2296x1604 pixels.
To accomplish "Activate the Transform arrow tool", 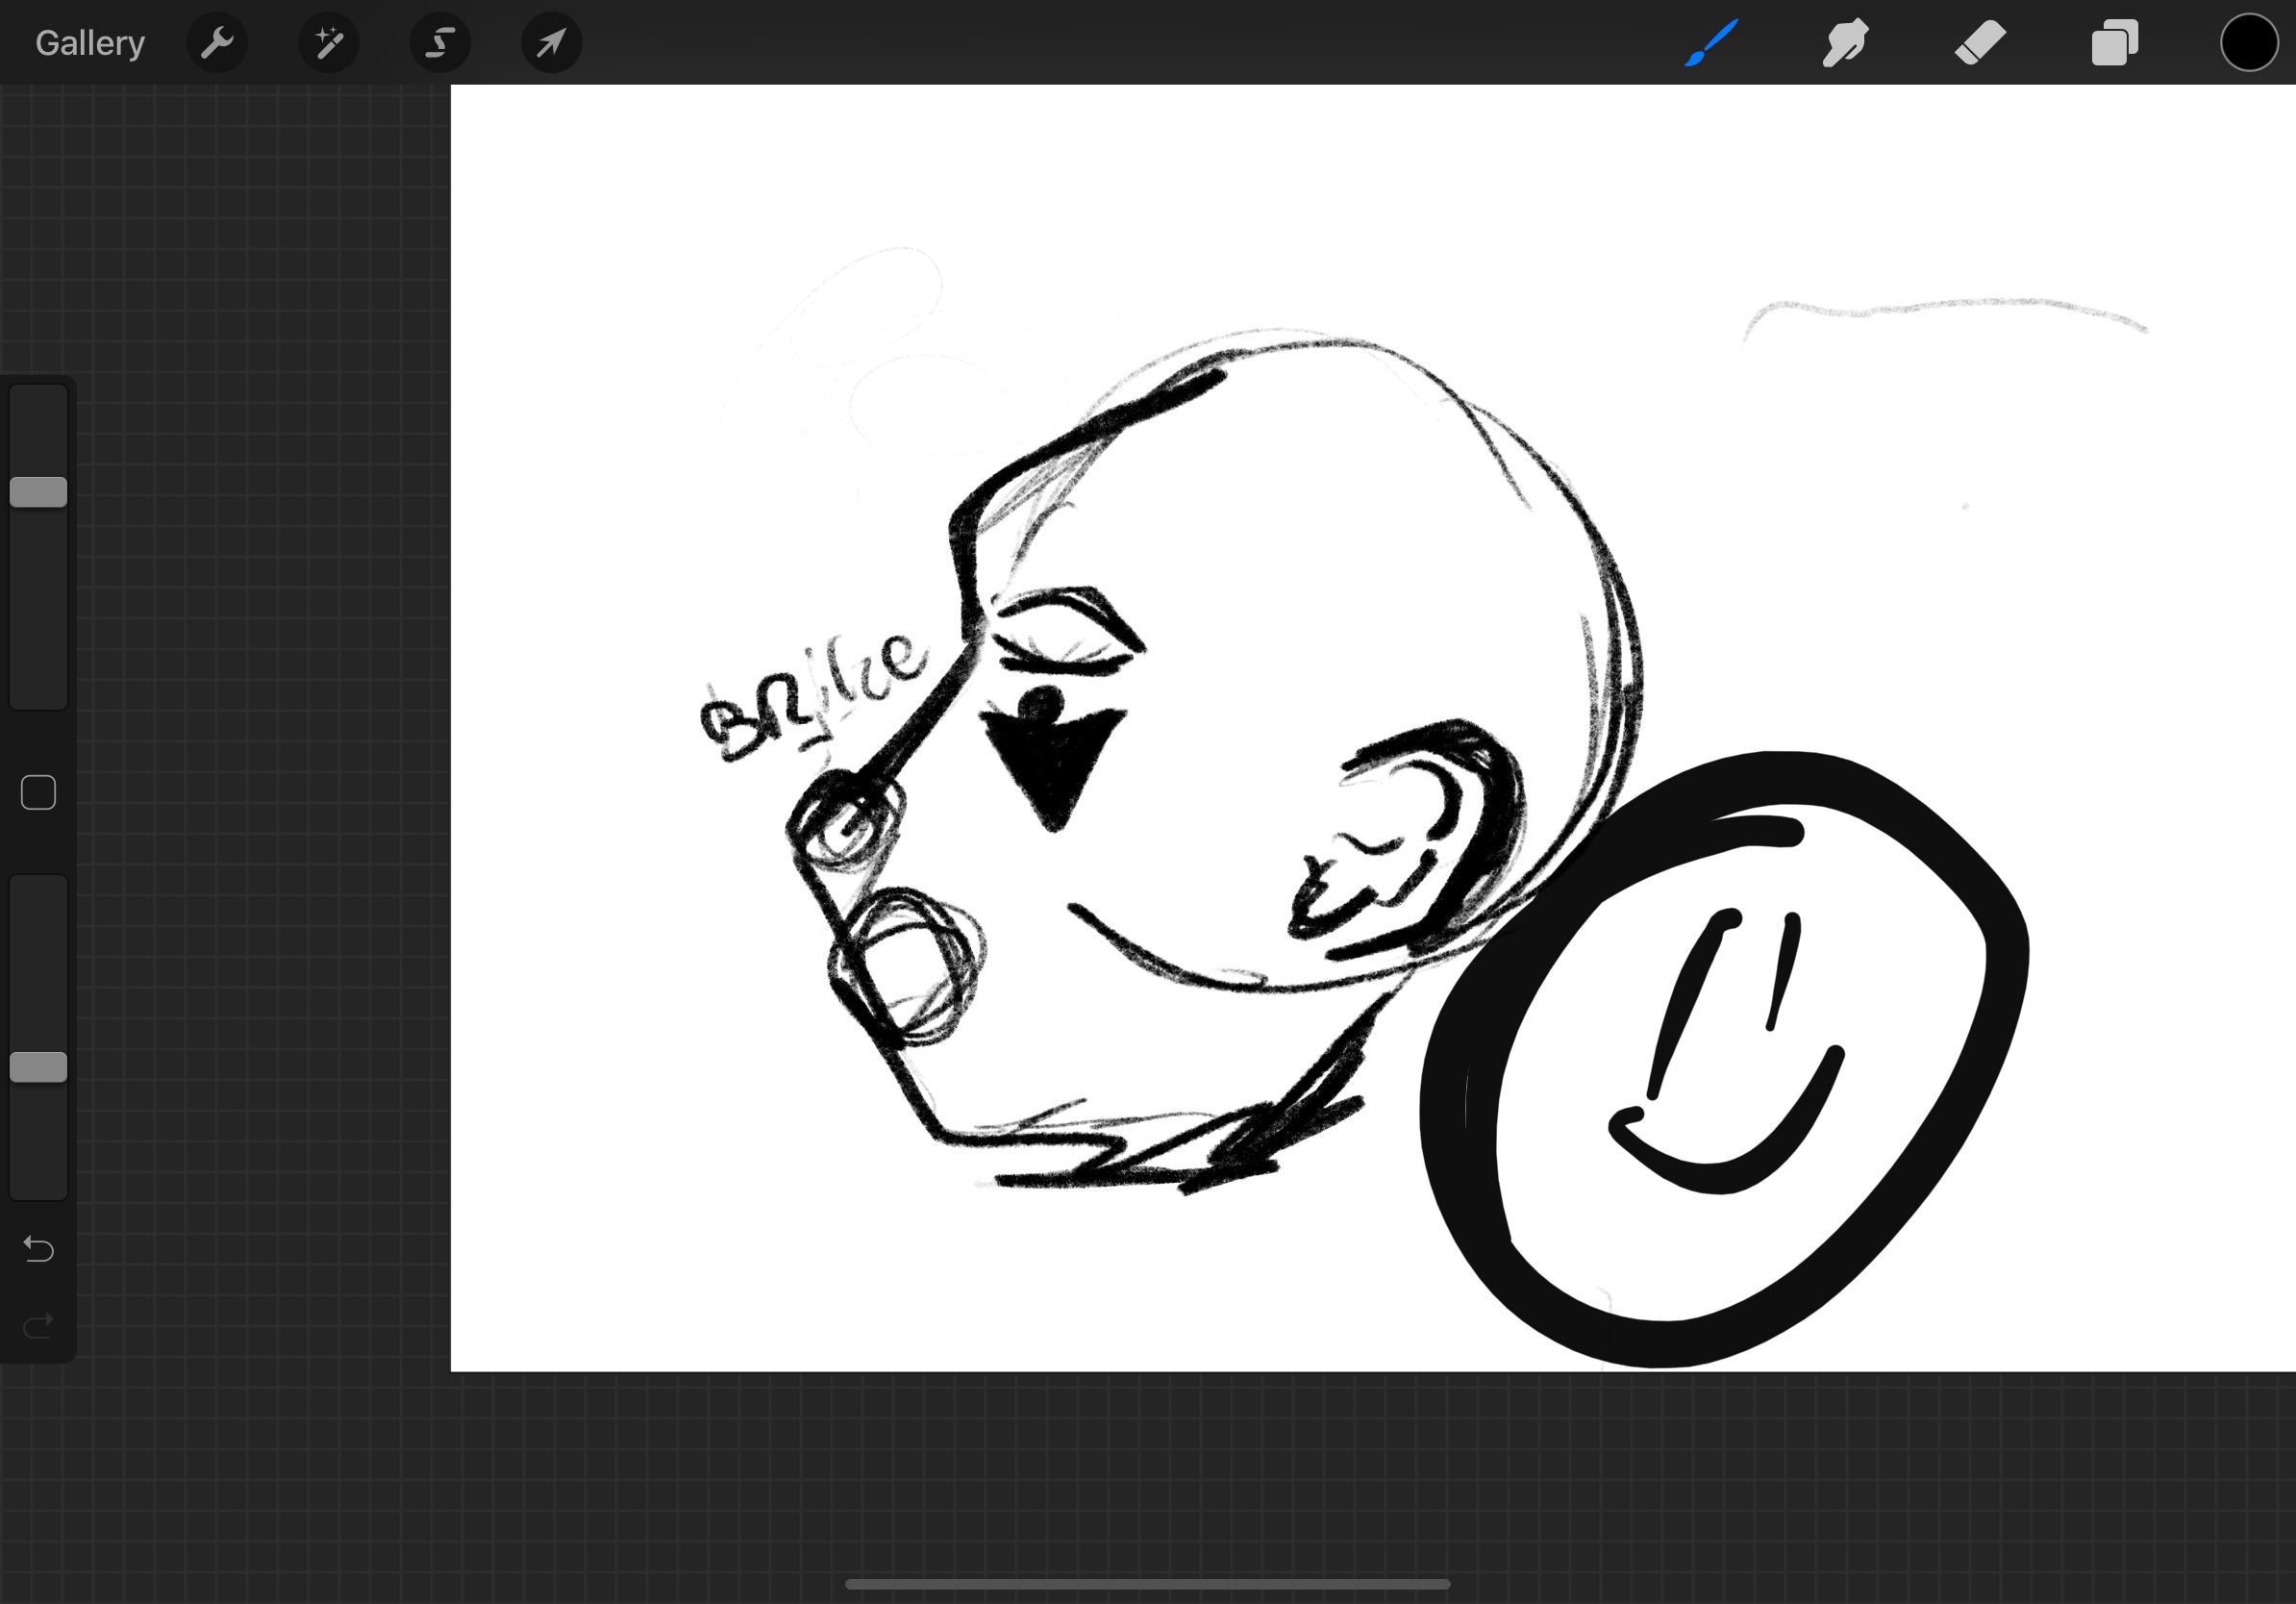I will (x=552, y=43).
